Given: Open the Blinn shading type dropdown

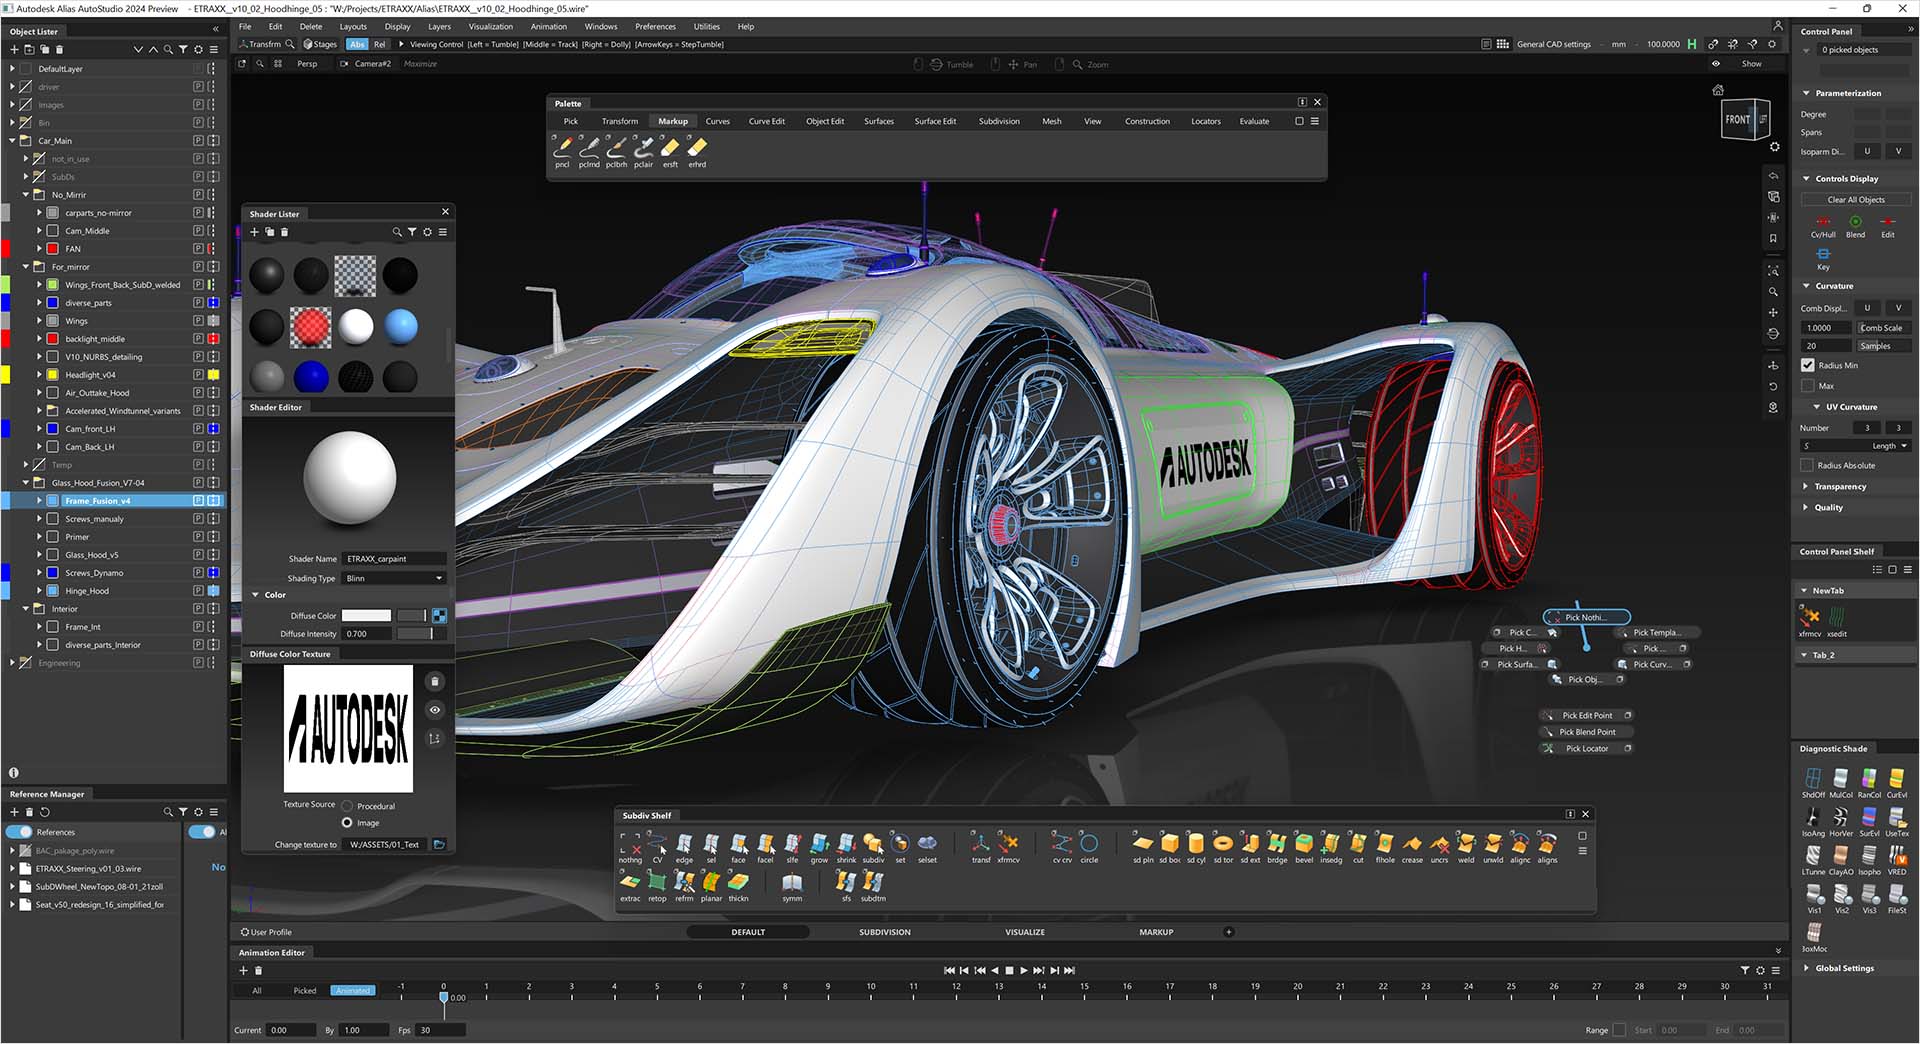Looking at the screenshot, I should 437,578.
